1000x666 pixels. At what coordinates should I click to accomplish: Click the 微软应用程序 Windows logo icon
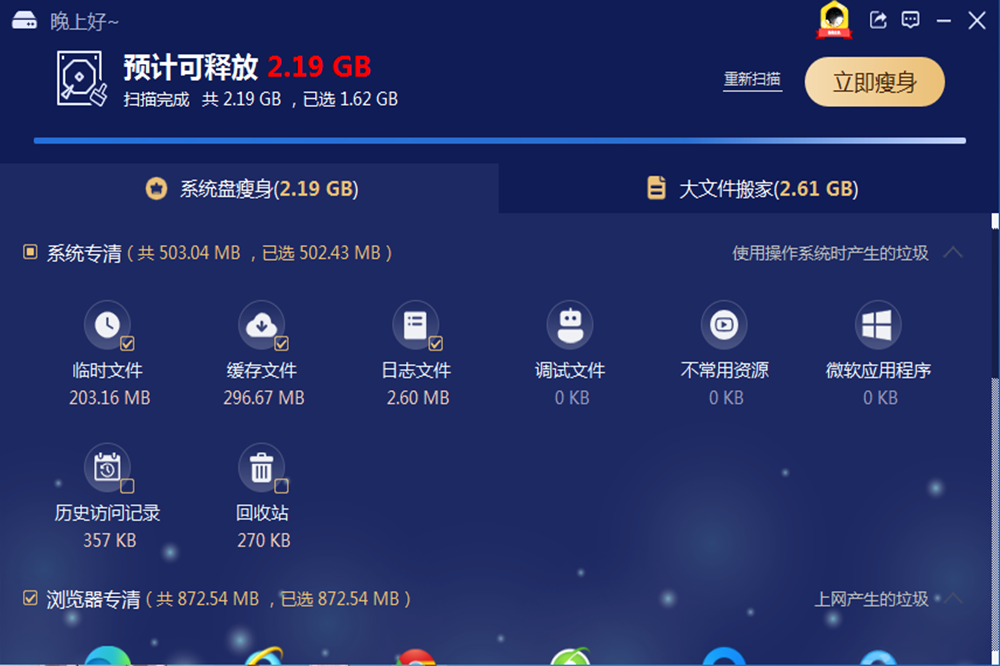pos(878,324)
